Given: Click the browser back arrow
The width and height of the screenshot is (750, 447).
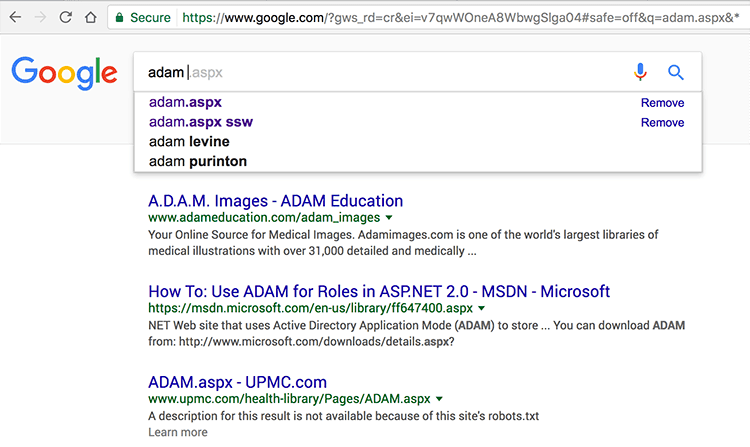Looking at the screenshot, I should [x=14, y=17].
